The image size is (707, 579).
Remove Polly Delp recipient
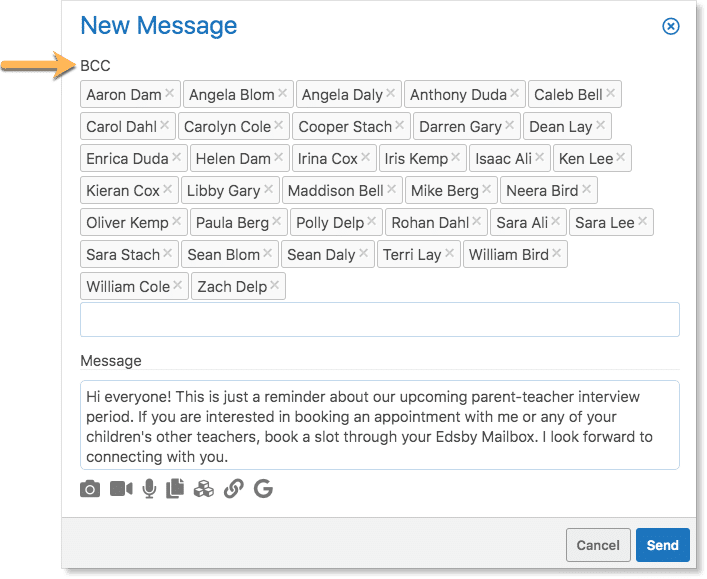pyautogui.click(x=372, y=221)
